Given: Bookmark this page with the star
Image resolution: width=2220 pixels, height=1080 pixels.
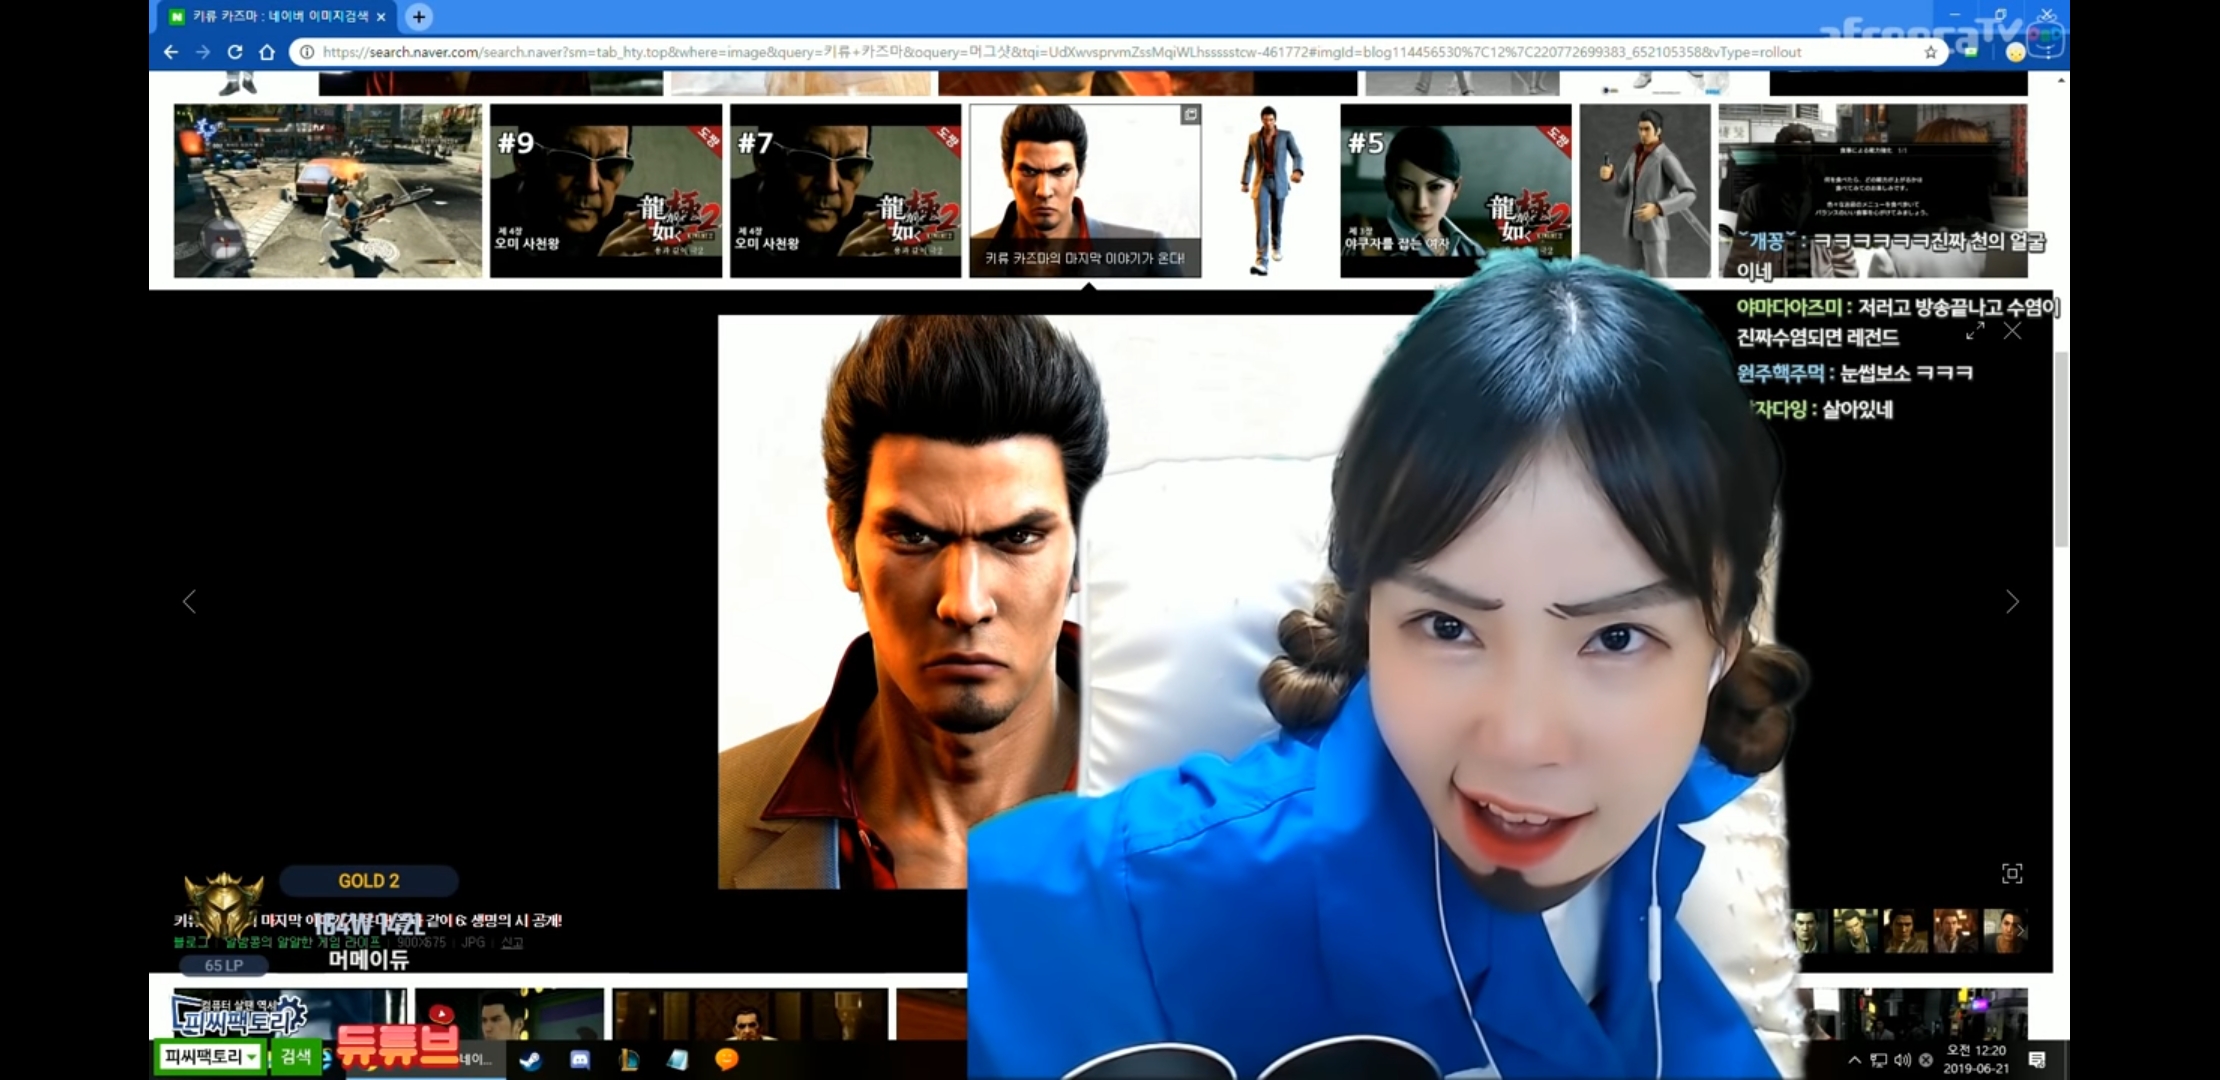Looking at the screenshot, I should coord(1930,52).
